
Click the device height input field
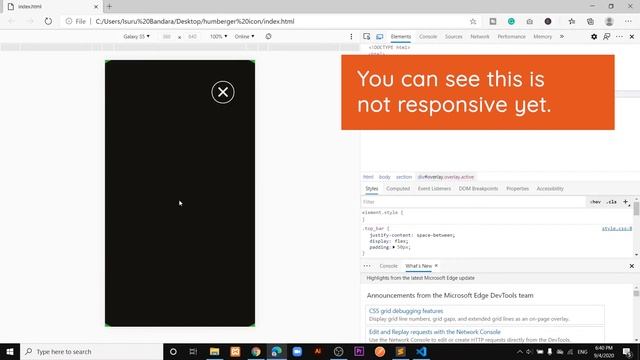click(x=192, y=36)
